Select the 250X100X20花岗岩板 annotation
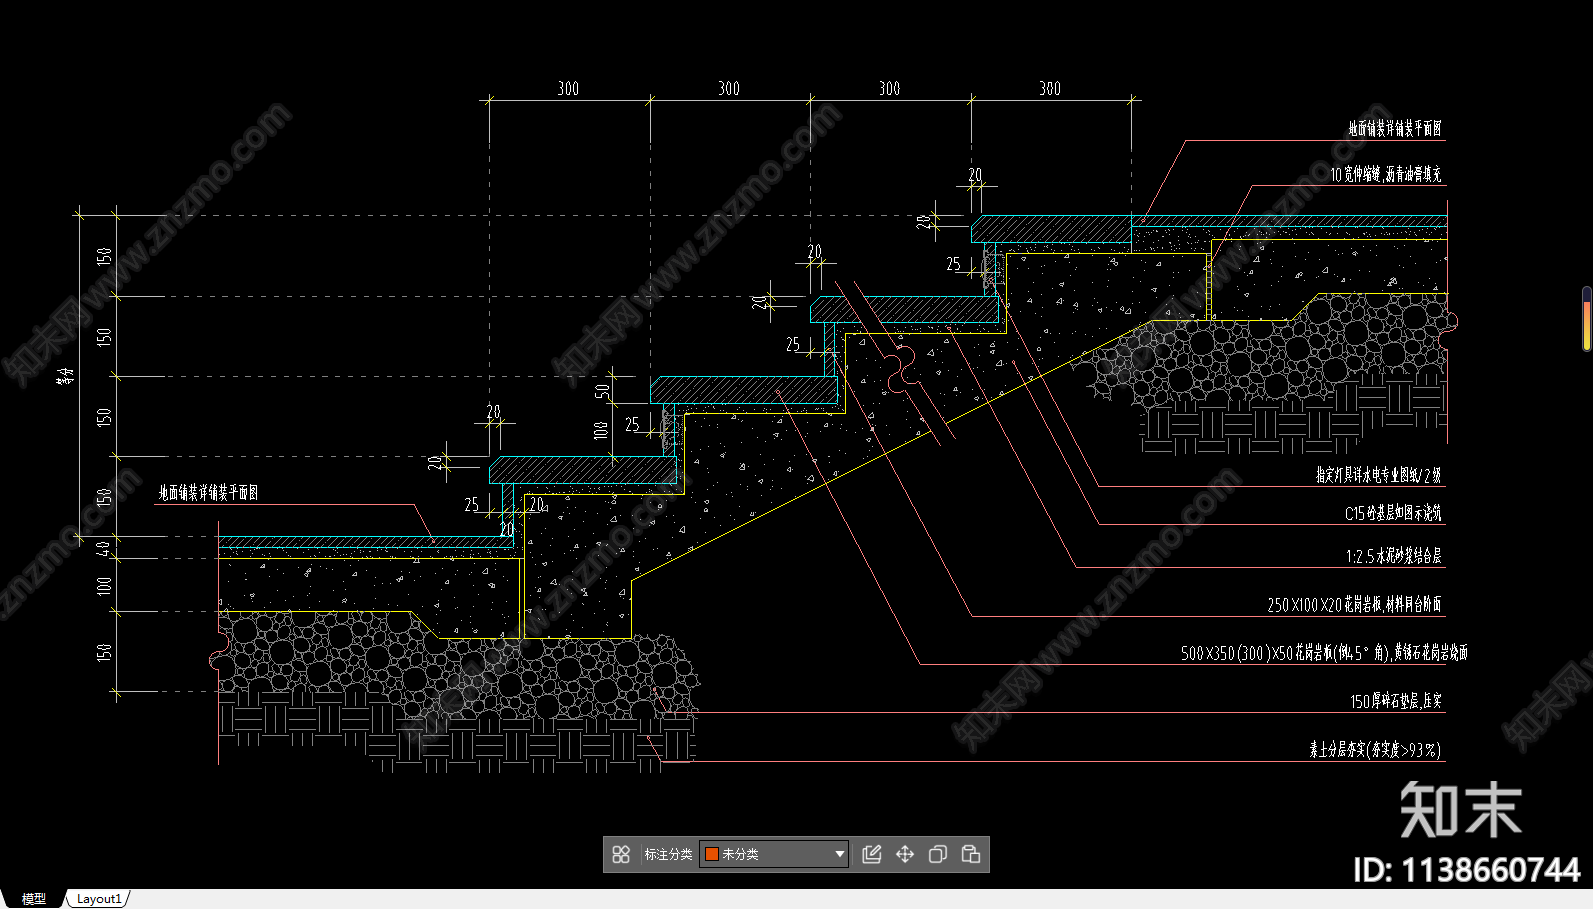 click(1354, 605)
